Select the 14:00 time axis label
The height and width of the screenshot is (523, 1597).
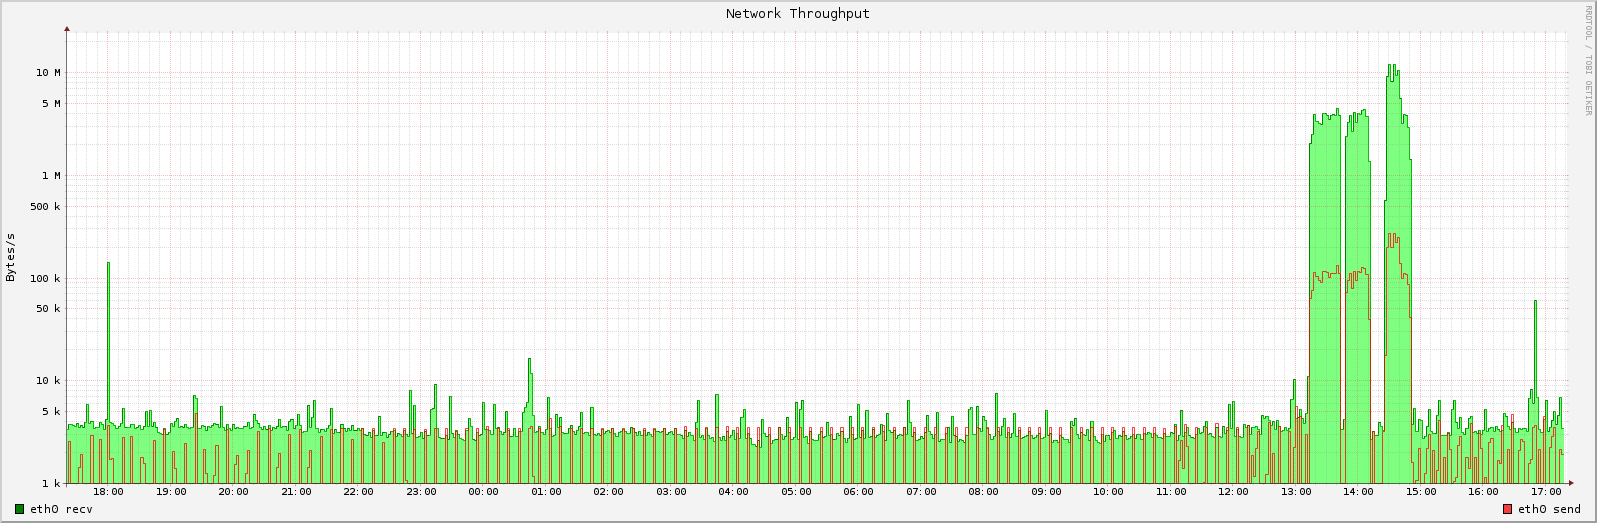tap(1358, 492)
